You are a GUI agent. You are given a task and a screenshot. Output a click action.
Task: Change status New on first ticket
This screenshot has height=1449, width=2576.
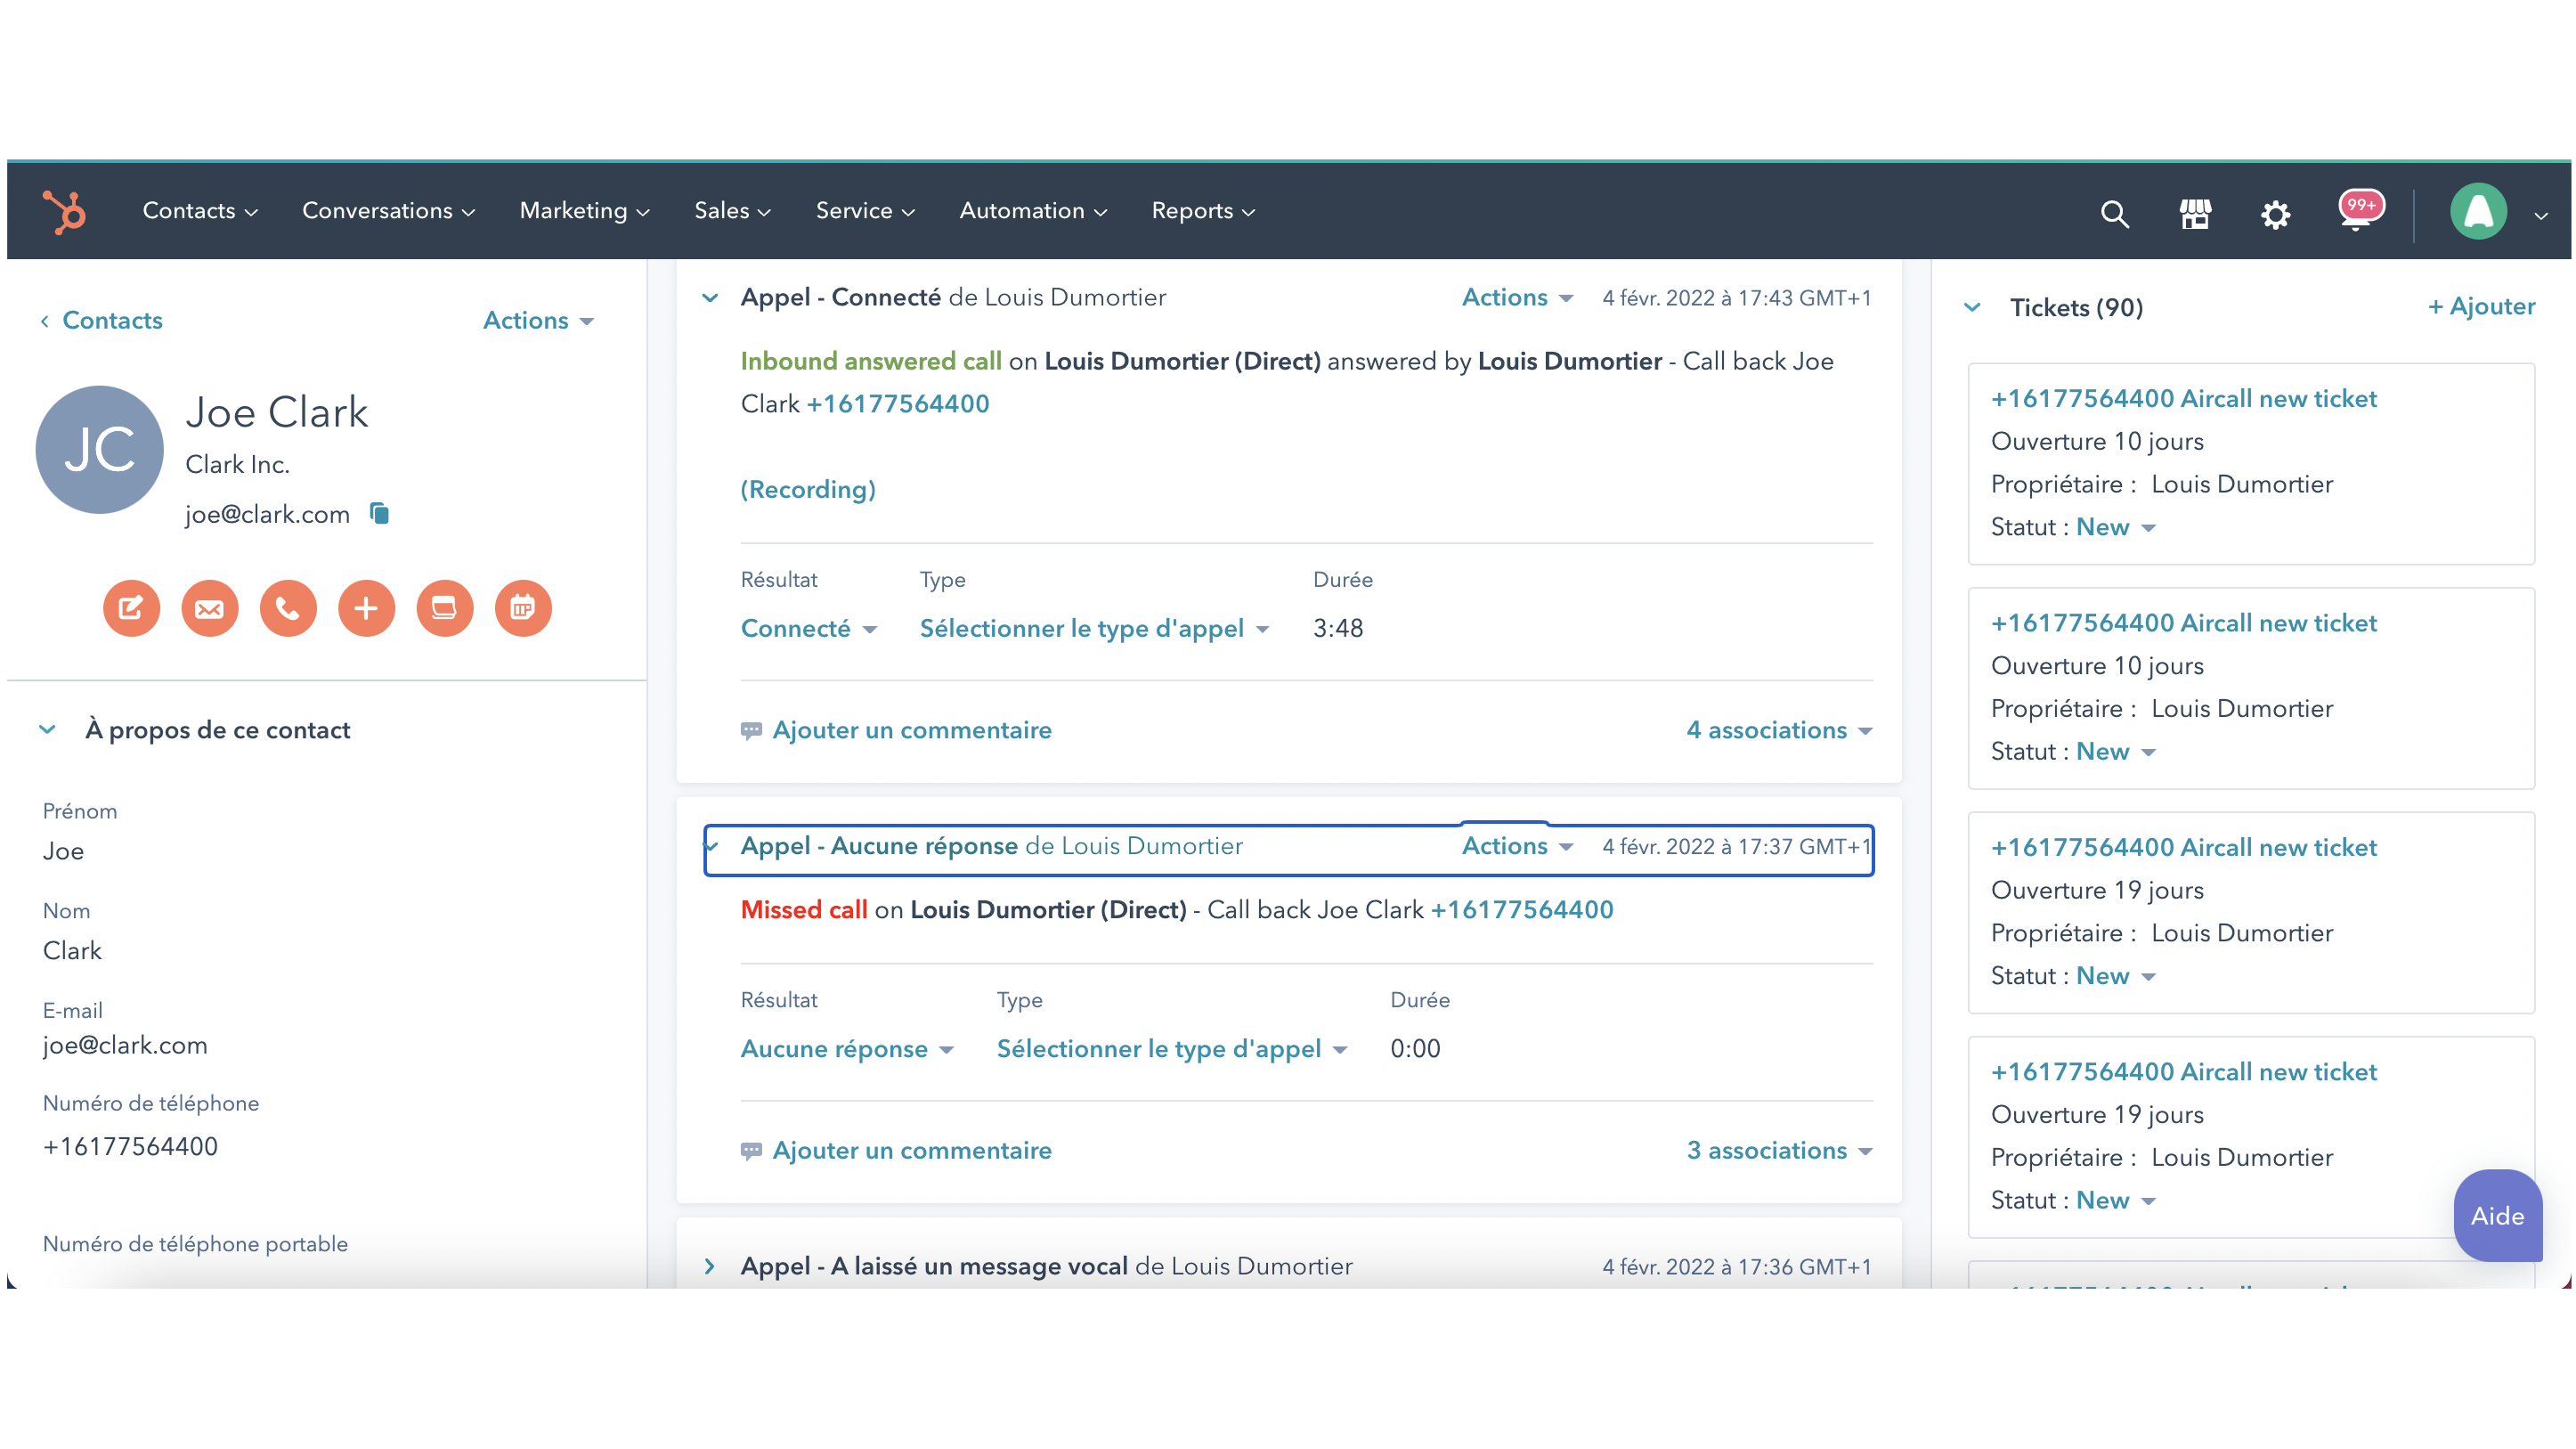click(x=2116, y=527)
